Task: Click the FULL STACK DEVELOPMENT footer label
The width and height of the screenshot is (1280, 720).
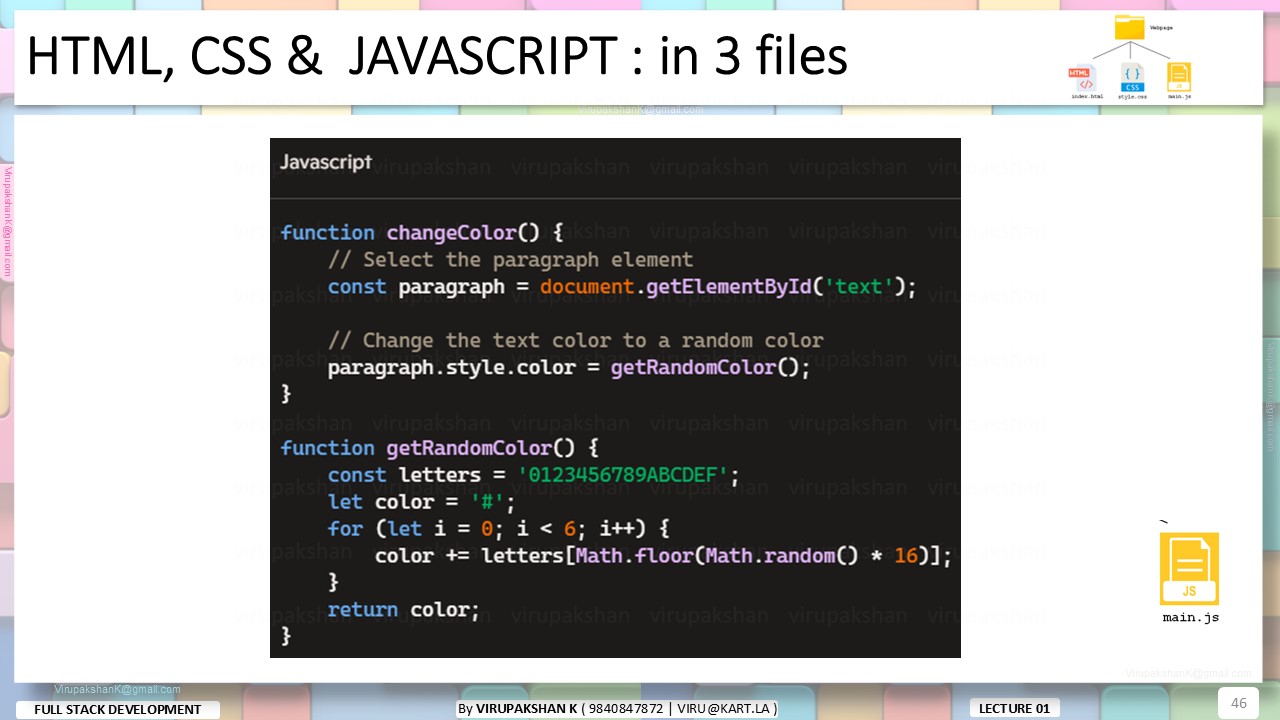Action: [118, 710]
